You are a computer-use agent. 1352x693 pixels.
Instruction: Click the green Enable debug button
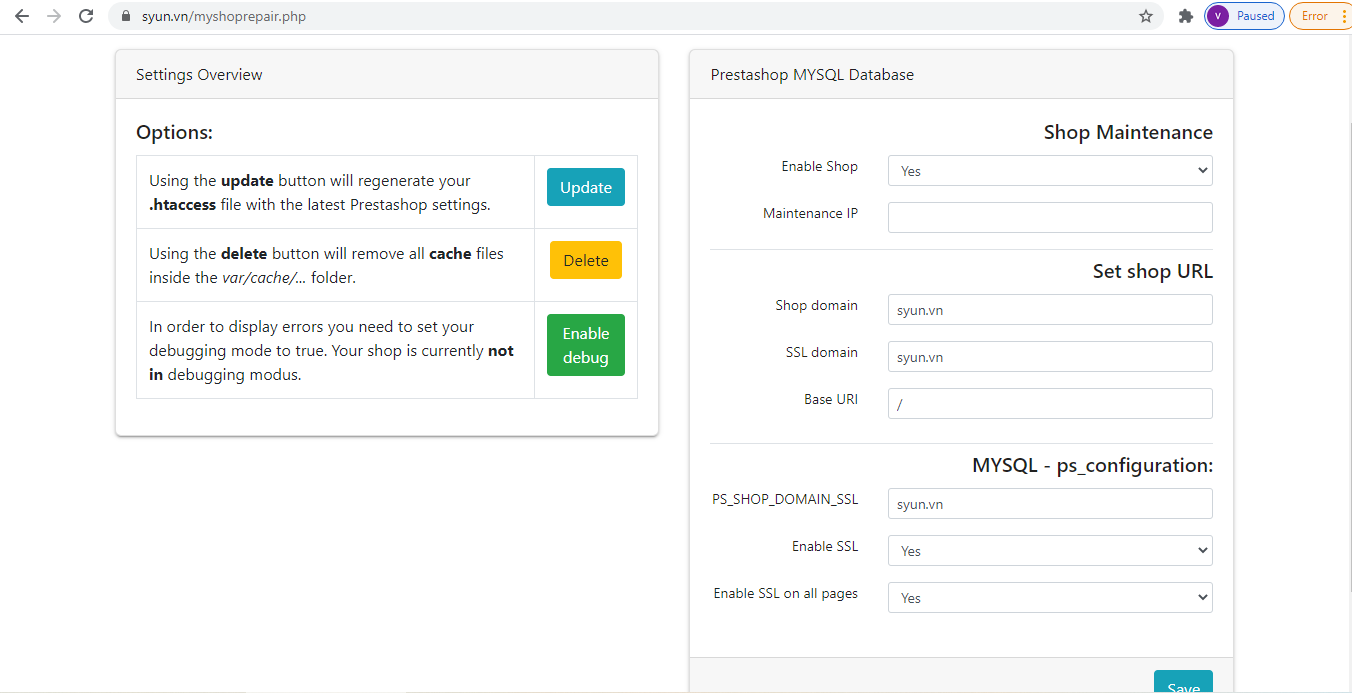click(x=586, y=345)
